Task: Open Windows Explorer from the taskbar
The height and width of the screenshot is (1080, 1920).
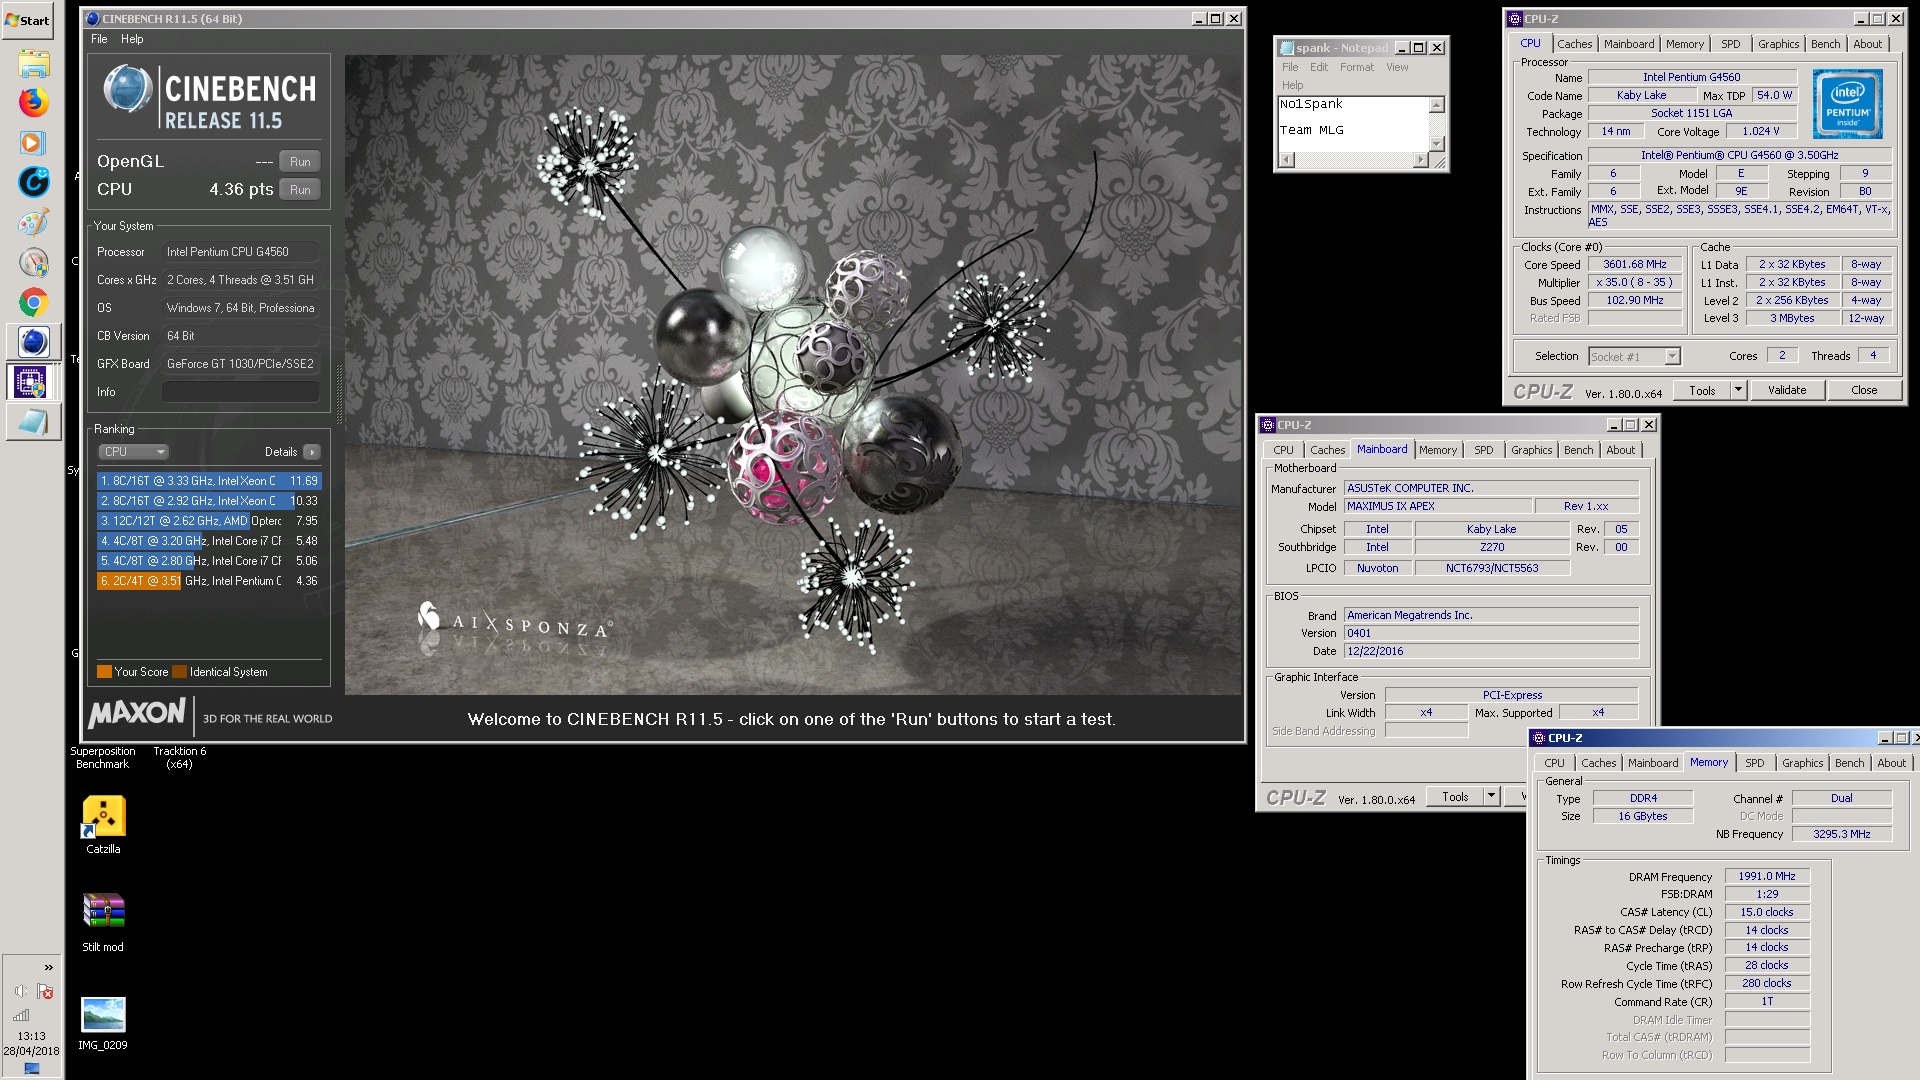Action: point(33,64)
